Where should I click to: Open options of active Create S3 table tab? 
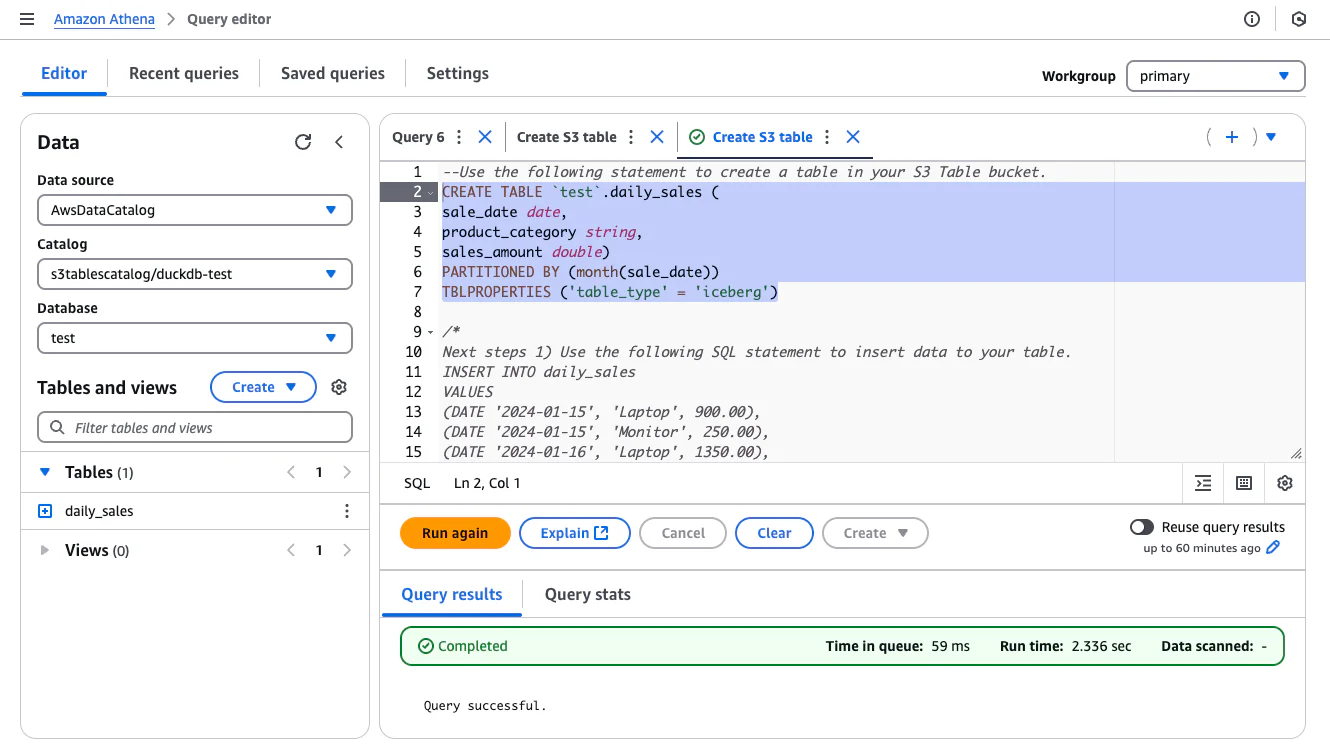(827, 137)
